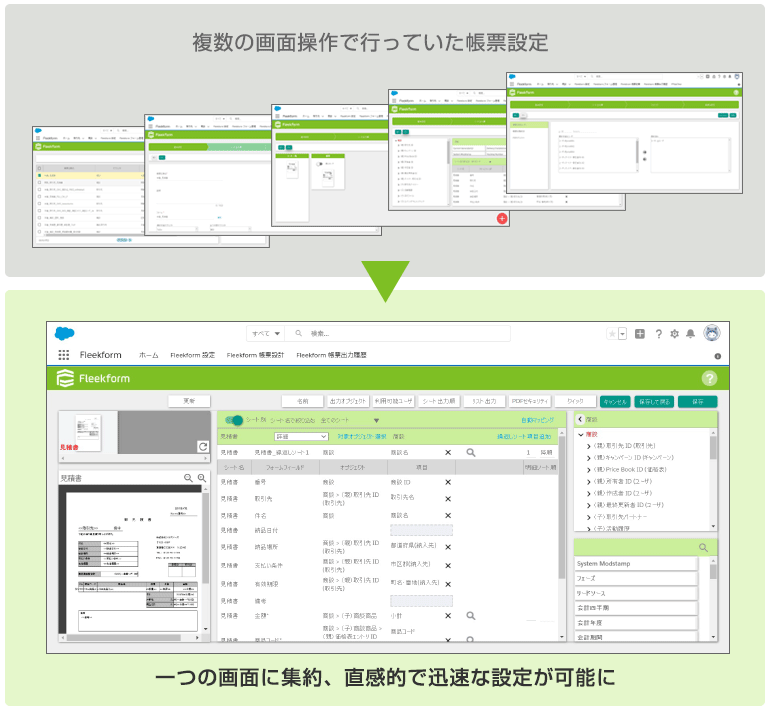Remove the 取引先 field mapping
Screen dimensions: 770x711
(448, 499)
